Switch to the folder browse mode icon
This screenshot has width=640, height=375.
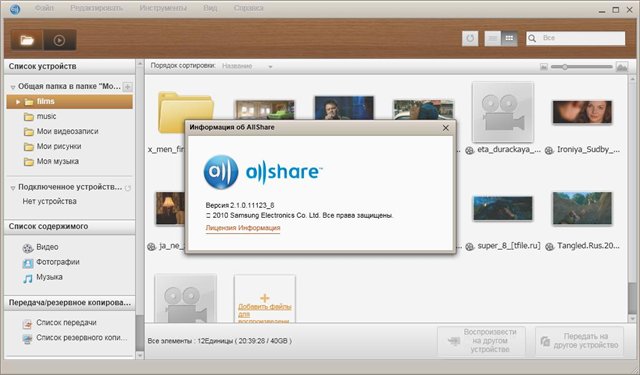tap(27, 40)
